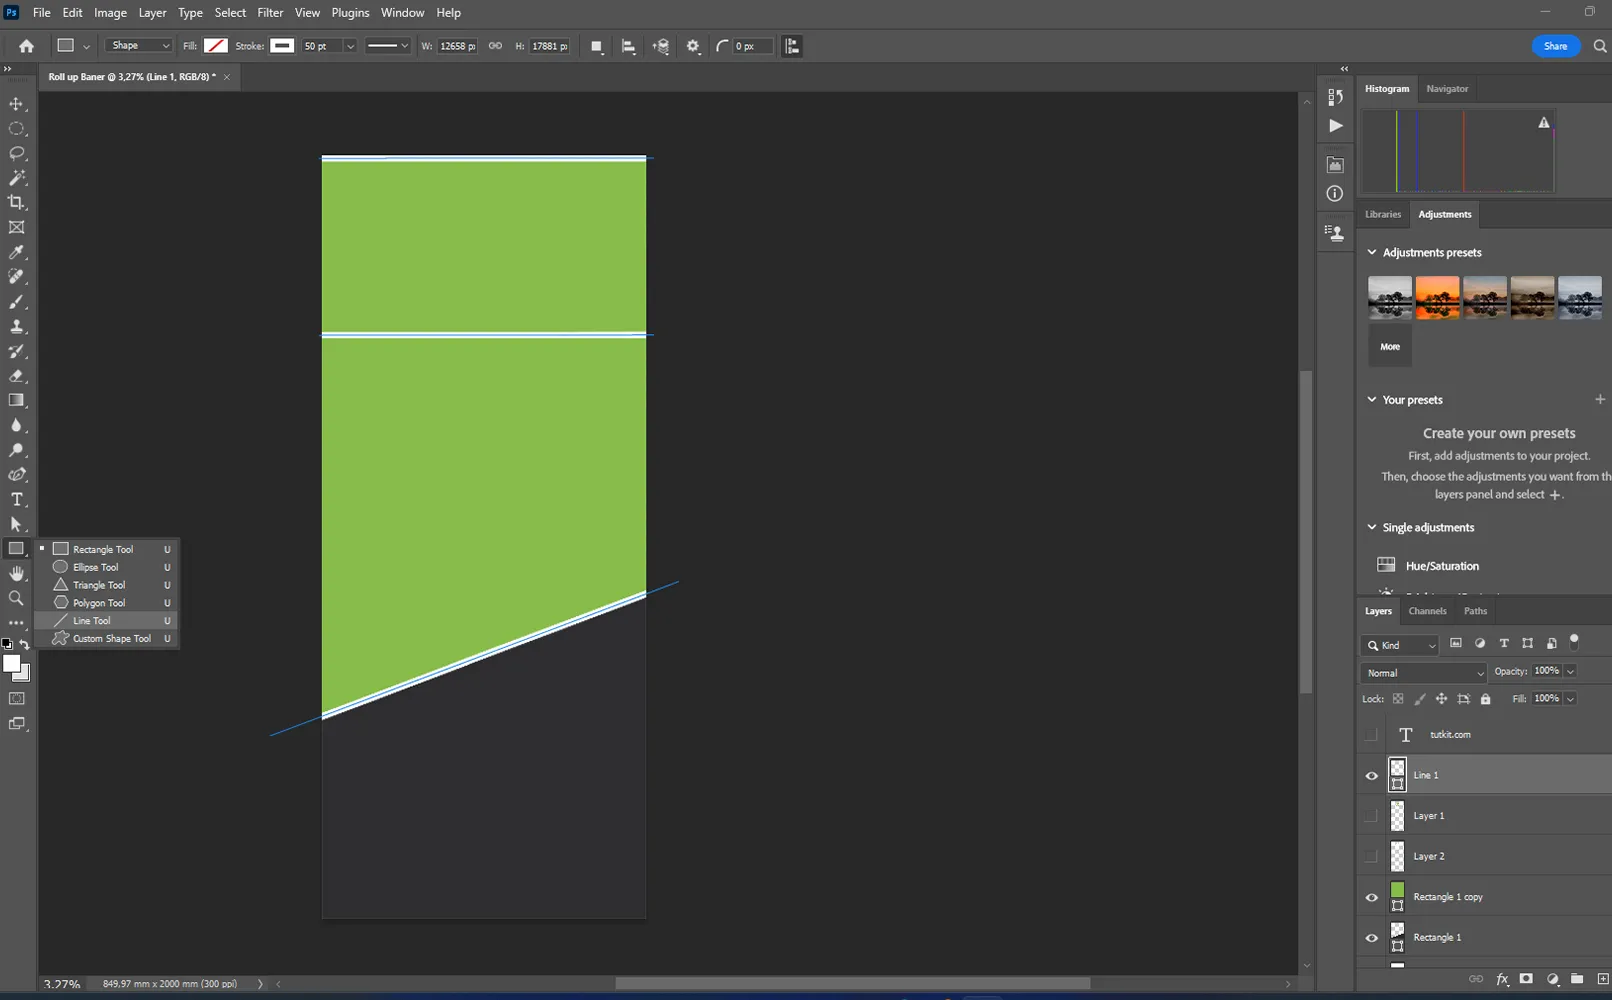Click the Home icon in options bar
This screenshot has height=1000, width=1612.
tap(27, 46)
